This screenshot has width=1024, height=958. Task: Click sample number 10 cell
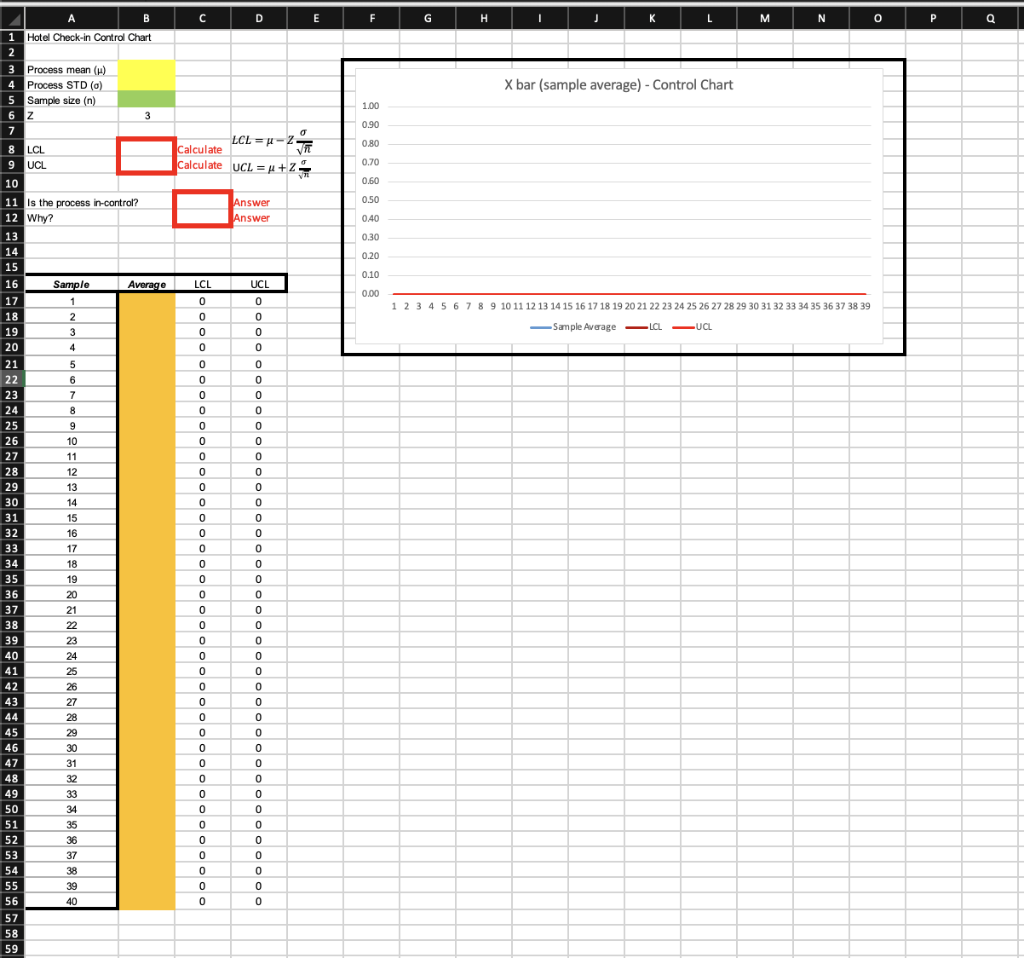(x=71, y=441)
